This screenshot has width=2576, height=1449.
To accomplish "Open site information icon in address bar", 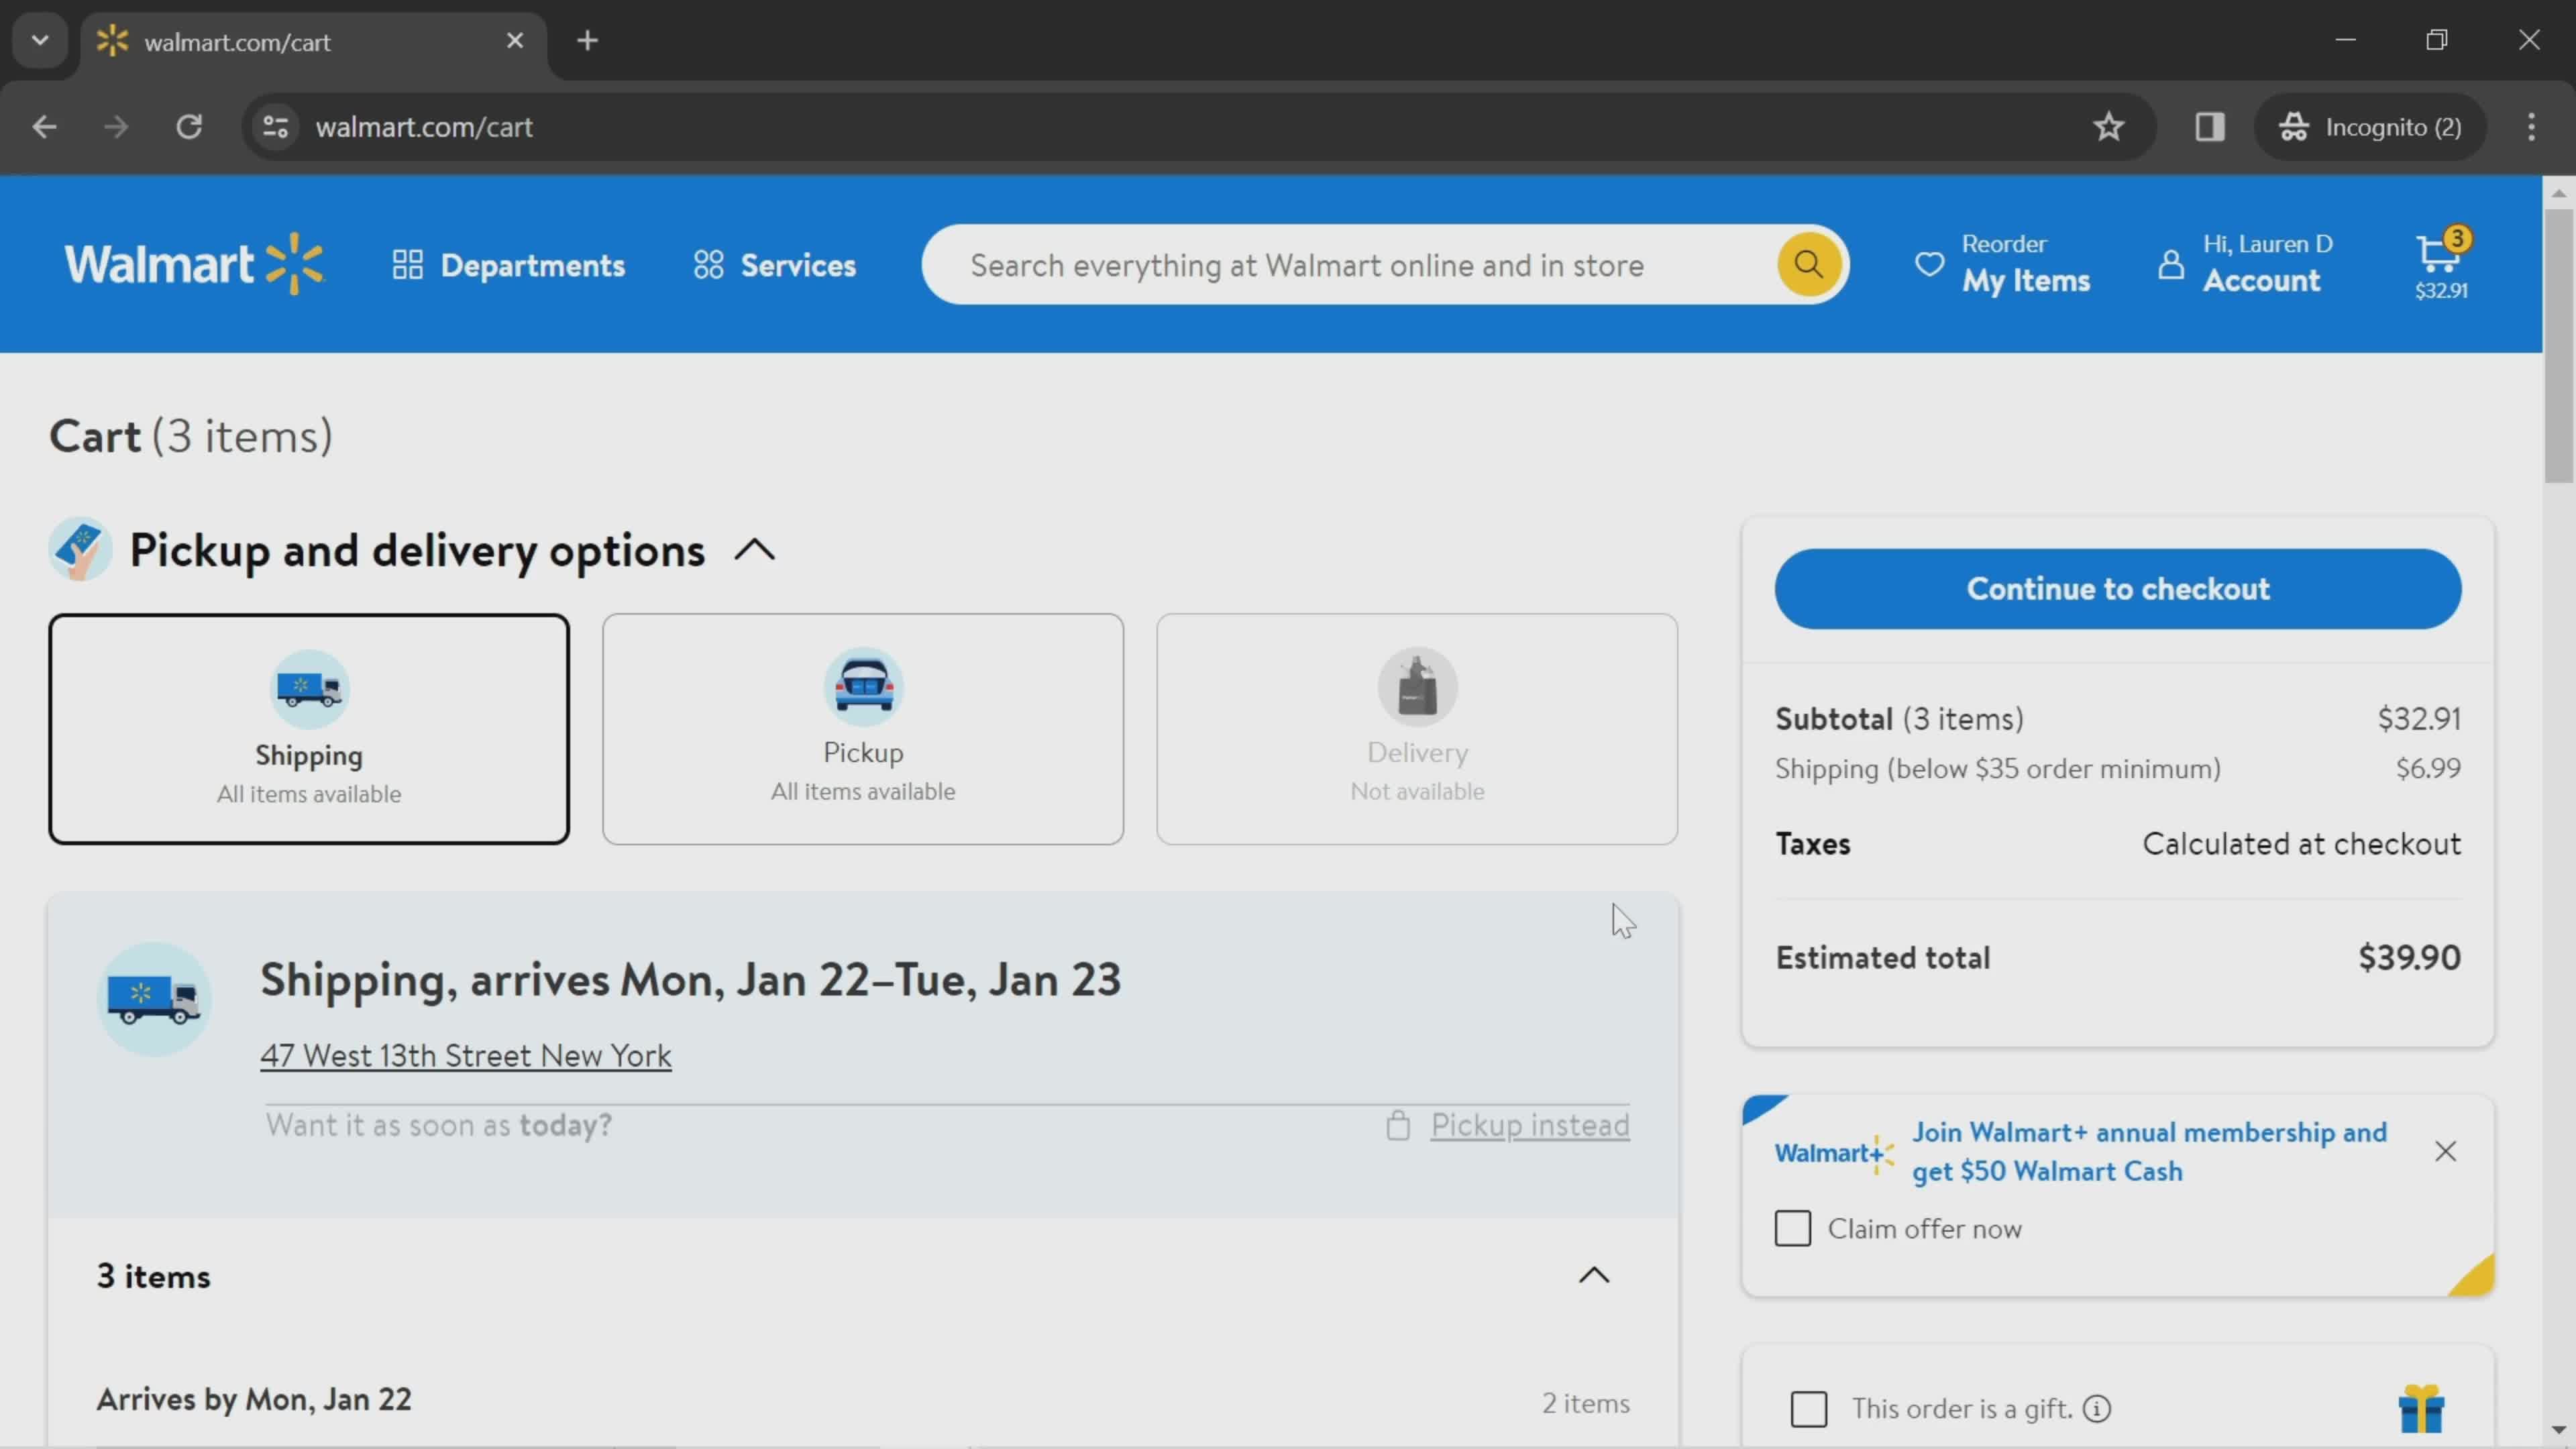I will (275, 127).
